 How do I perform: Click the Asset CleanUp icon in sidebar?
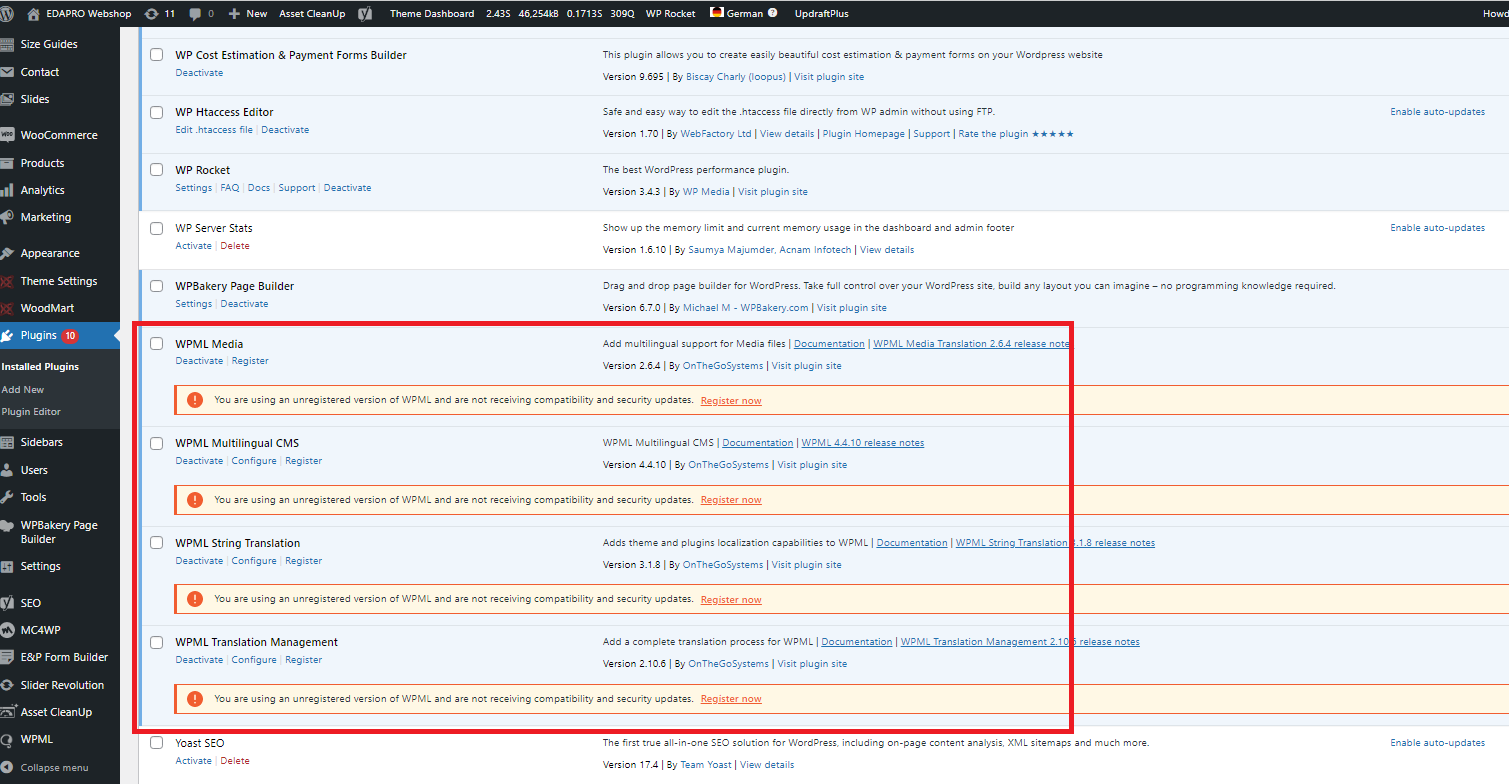coord(8,712)
